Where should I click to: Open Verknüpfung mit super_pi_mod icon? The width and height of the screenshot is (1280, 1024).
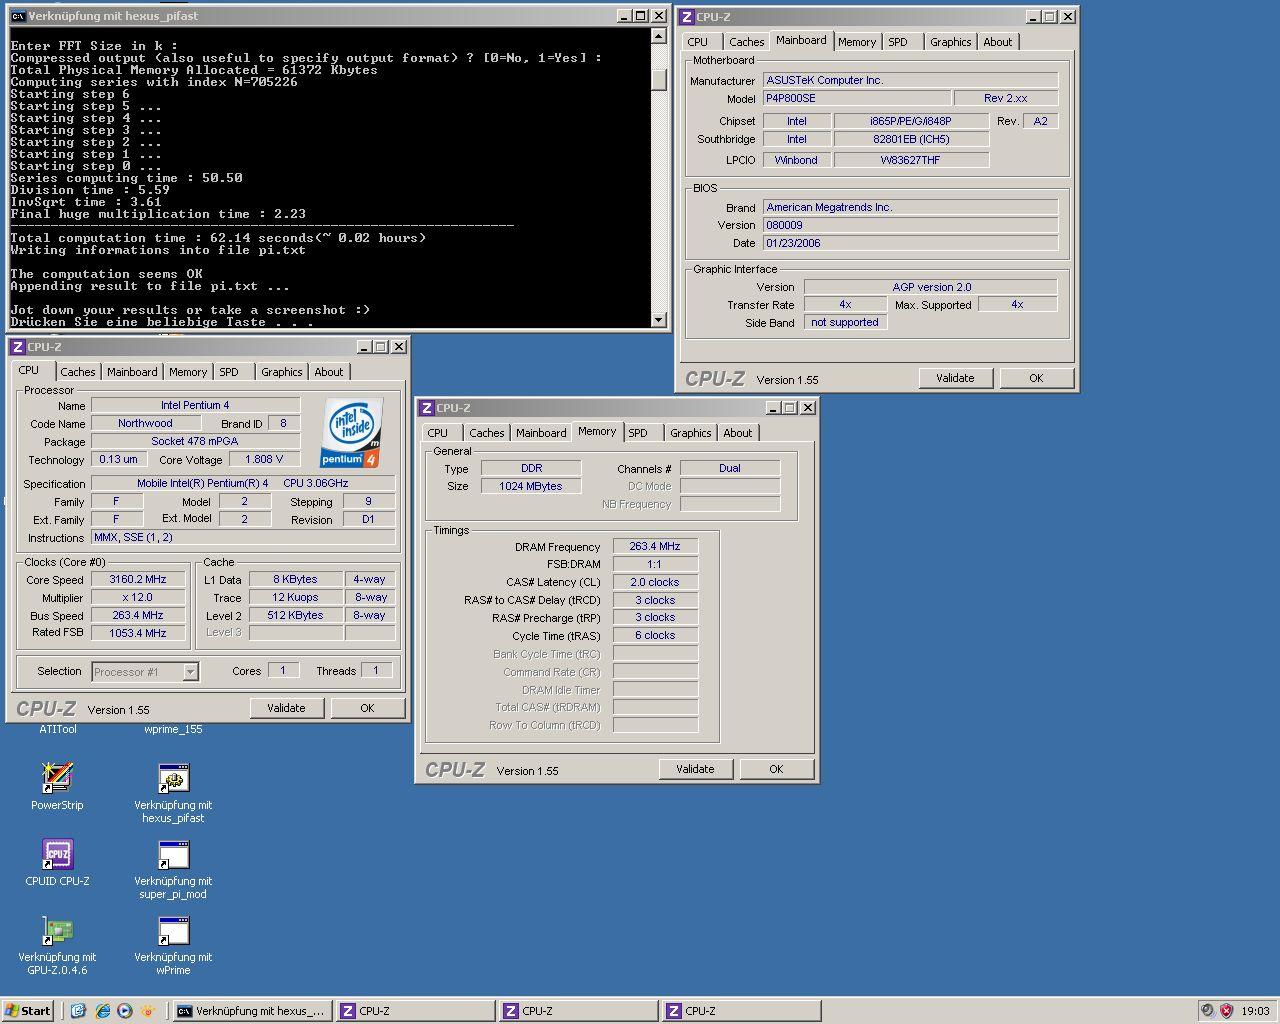173,869
